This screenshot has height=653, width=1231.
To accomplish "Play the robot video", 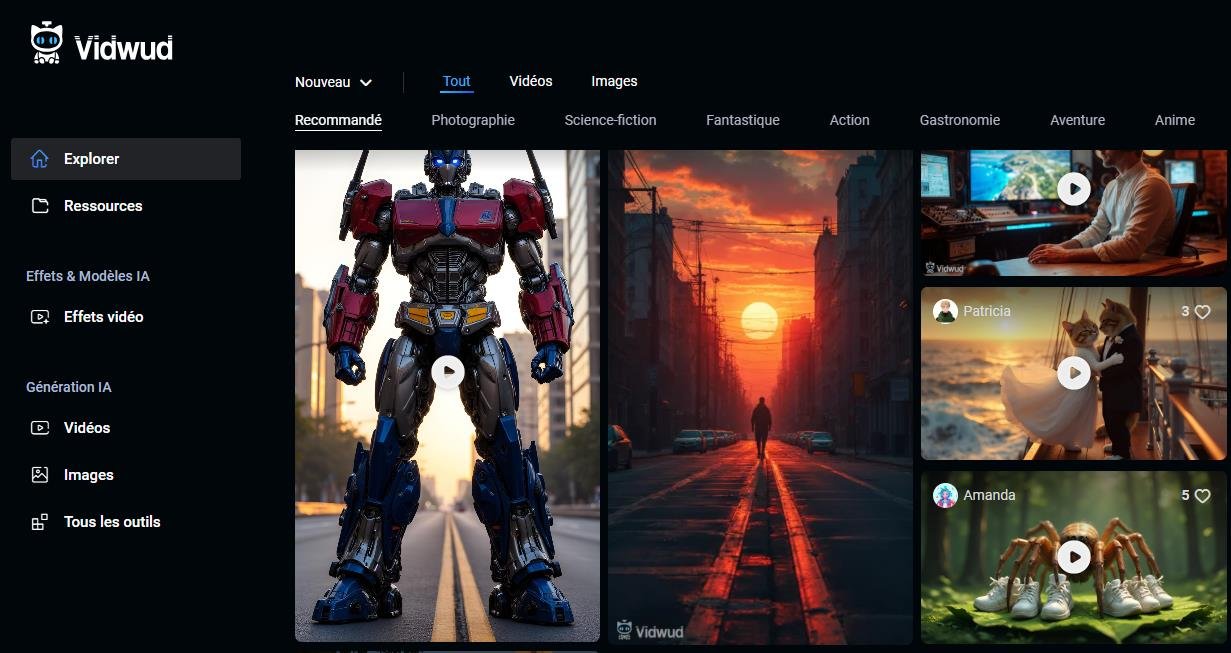I will (x=448, y=372).
